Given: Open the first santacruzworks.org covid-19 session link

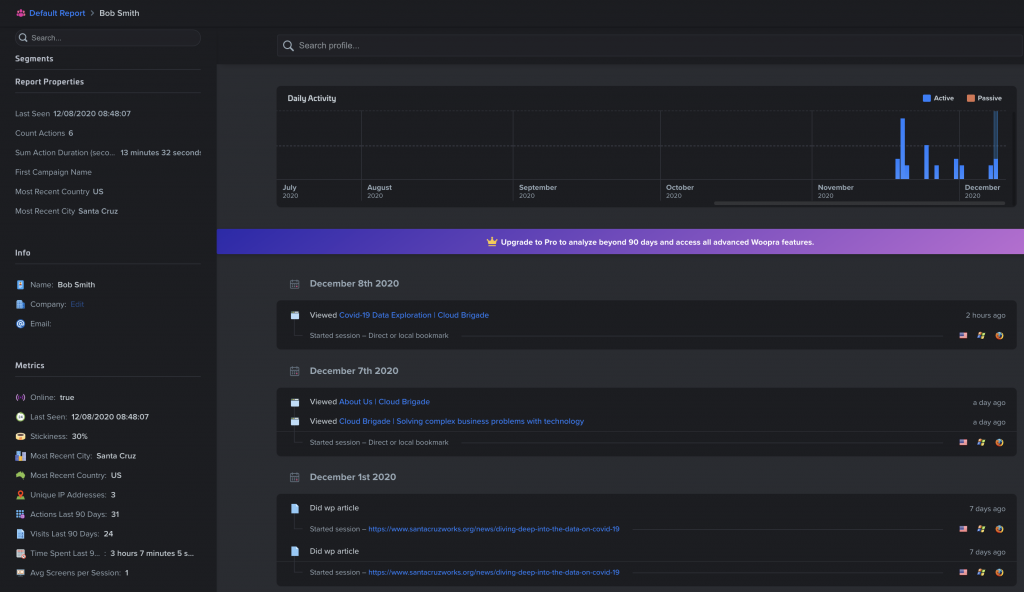Looking at the screenshot, I should (494, 529).
